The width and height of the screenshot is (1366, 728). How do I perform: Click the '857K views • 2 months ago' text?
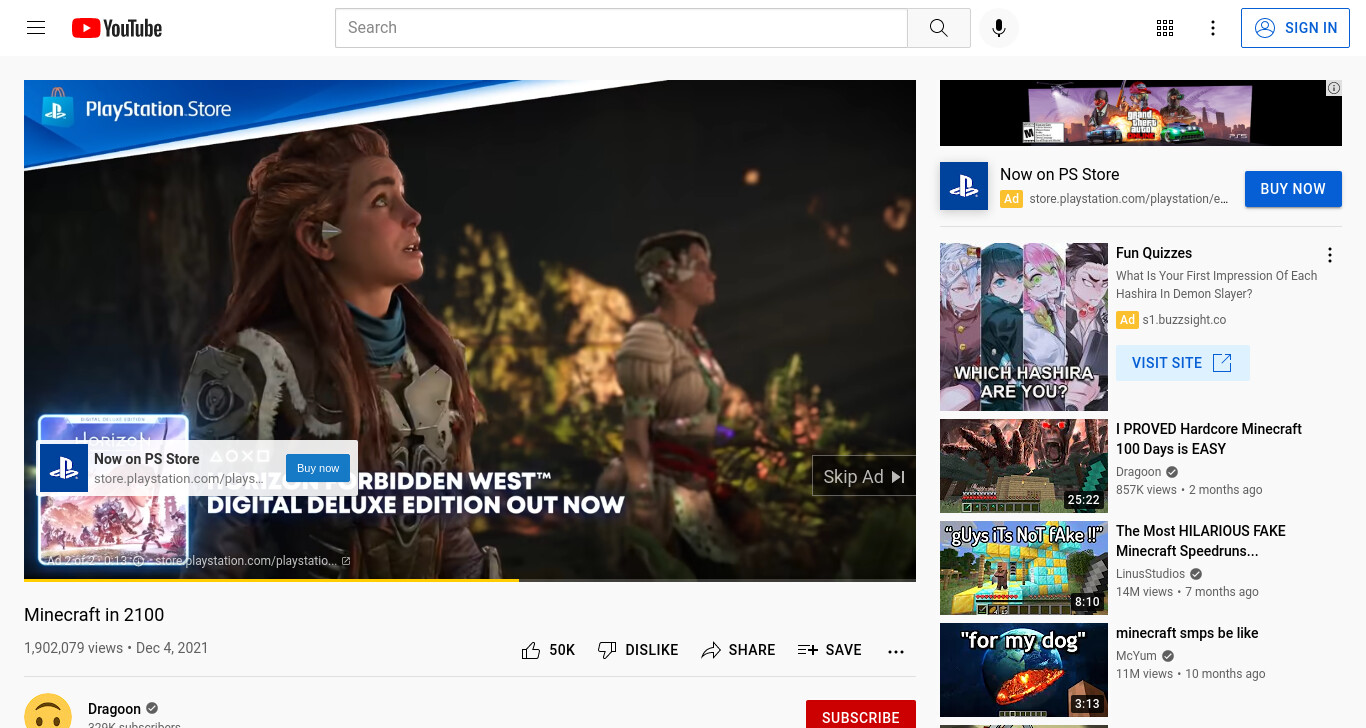click(x=1189, y=490)
